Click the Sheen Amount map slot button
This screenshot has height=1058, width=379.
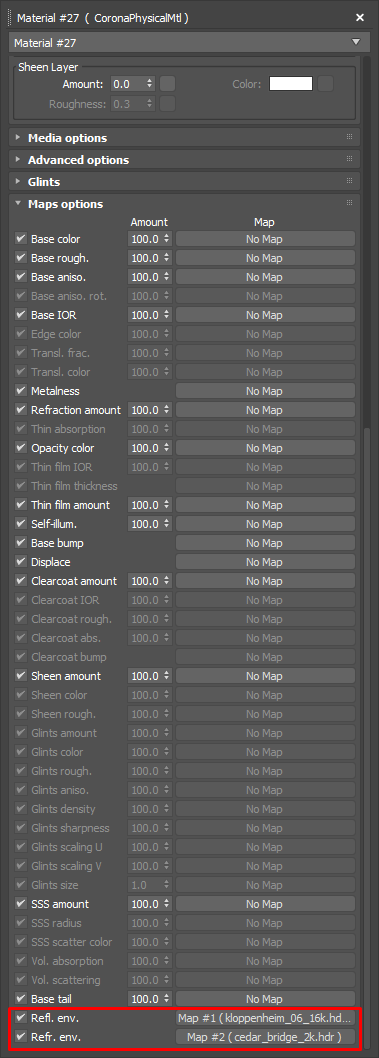[x=168, y=84]
